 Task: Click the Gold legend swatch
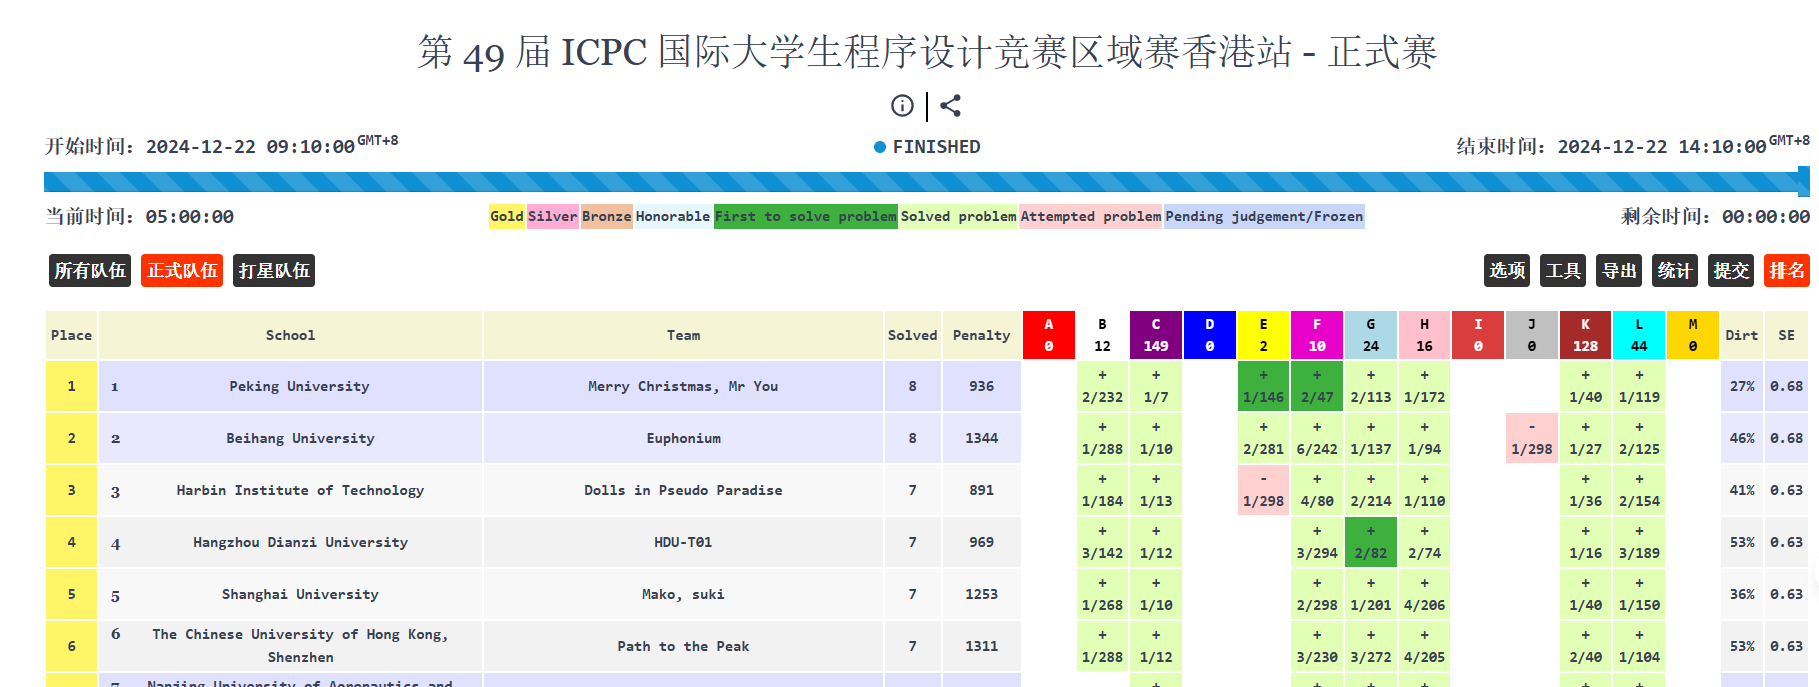pos(507,216)
